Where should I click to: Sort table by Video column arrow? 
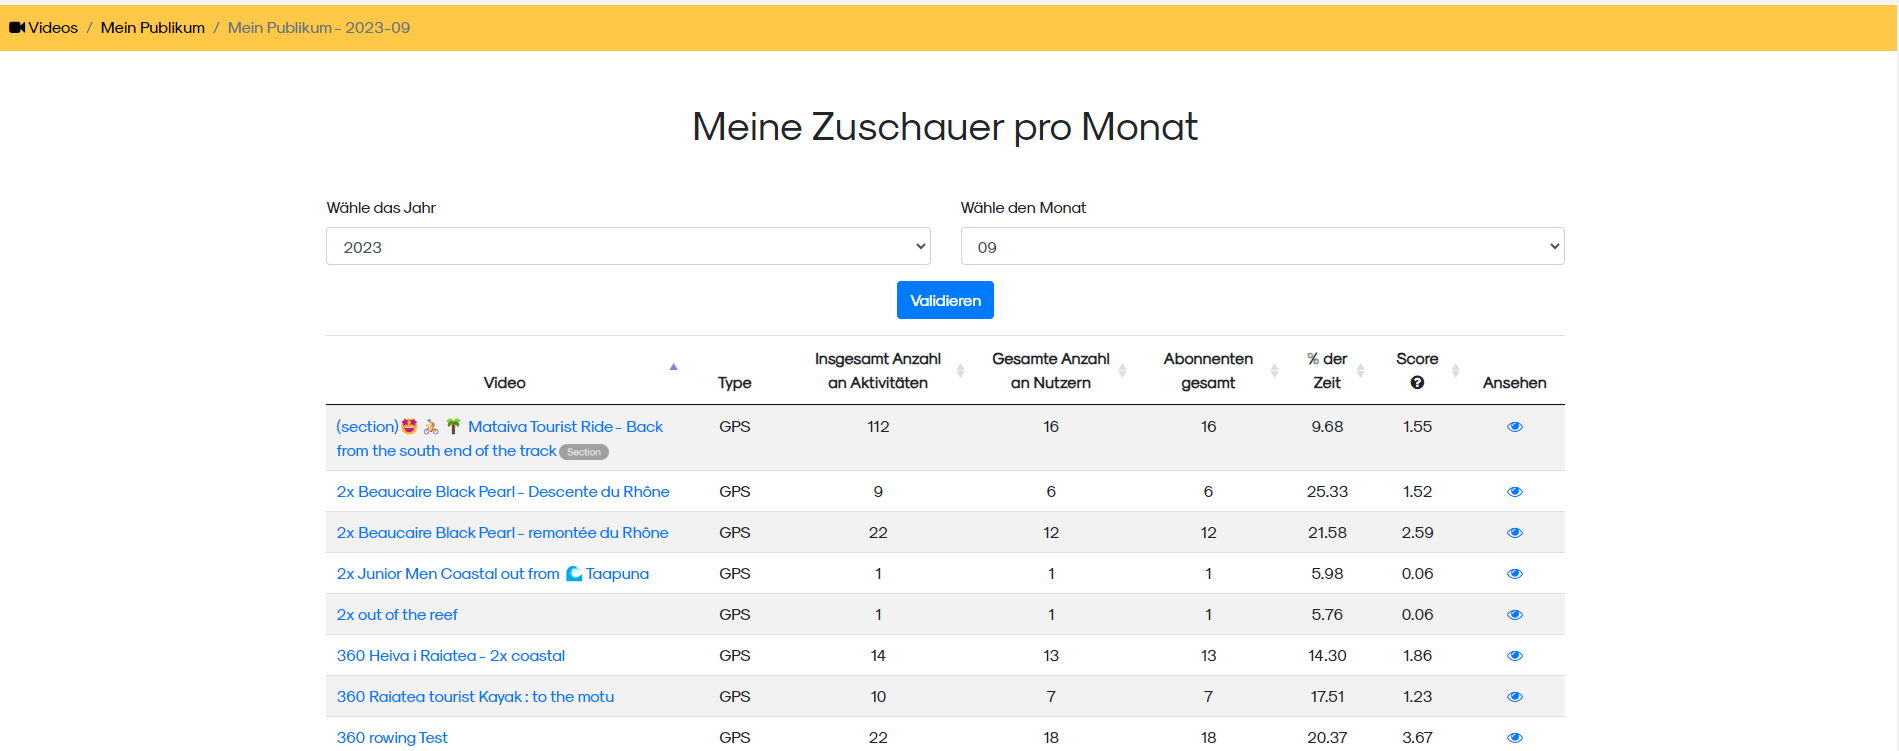click(x=673, y=367)
